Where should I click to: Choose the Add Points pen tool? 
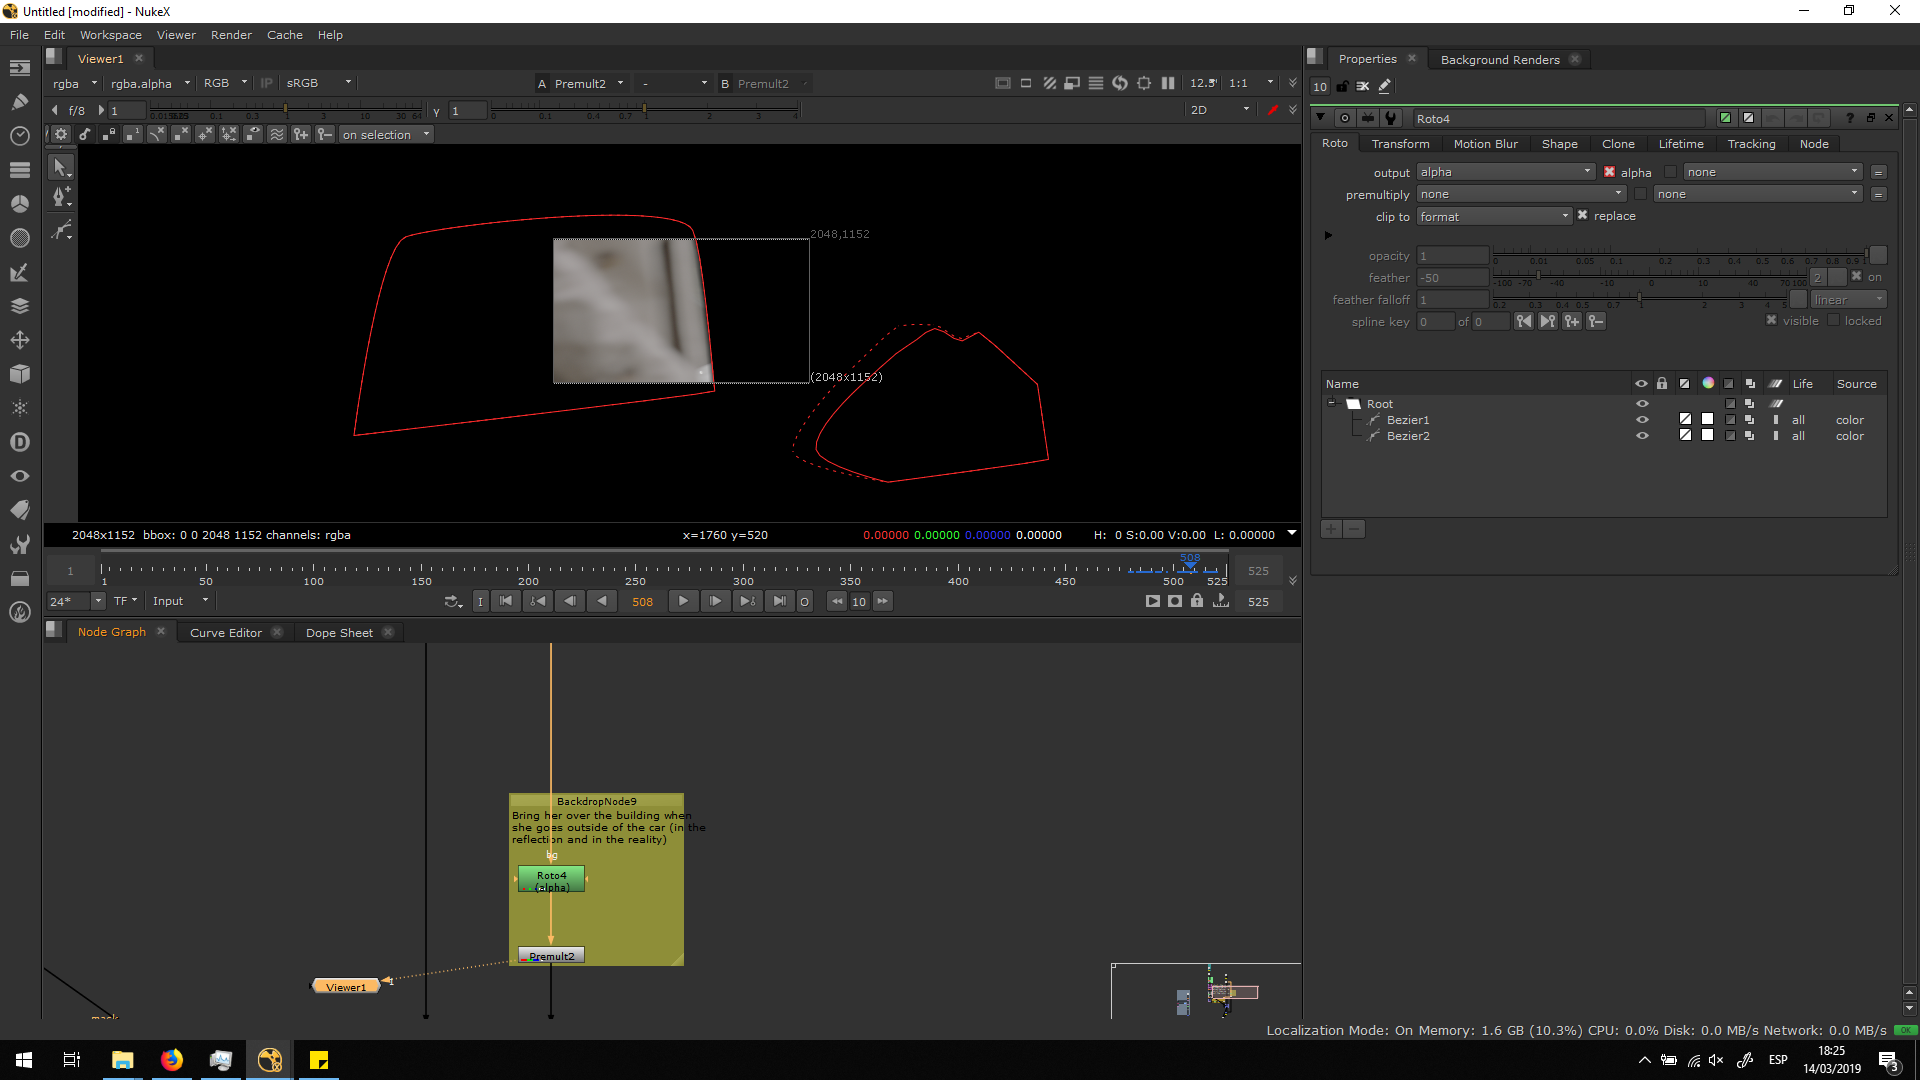point(60,197)
